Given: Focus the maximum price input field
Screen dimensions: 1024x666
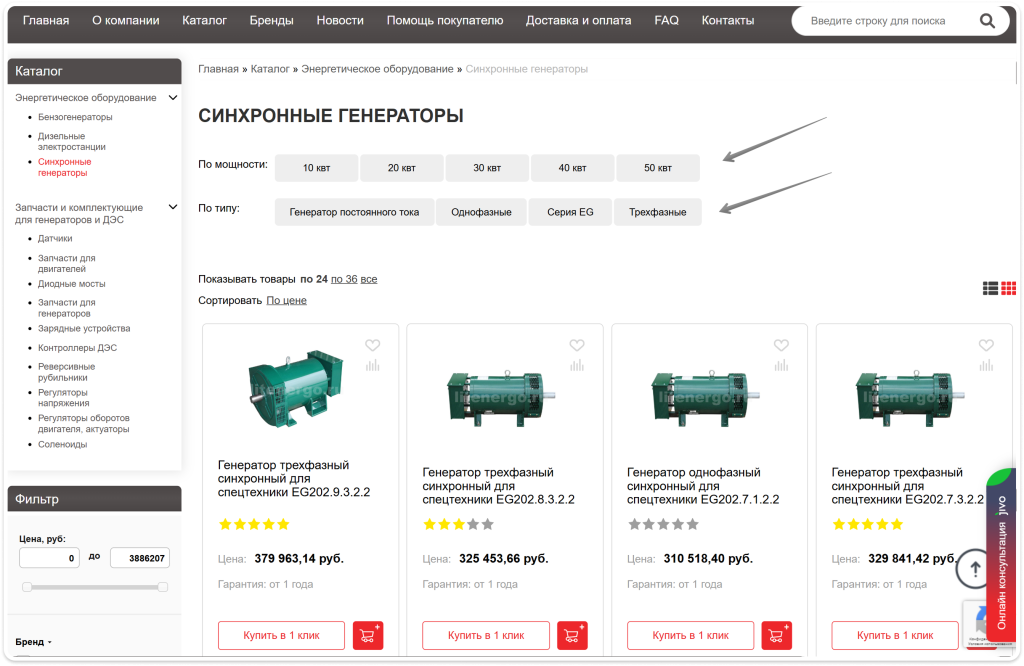Looking at the screenshot, I should (140, 558).
